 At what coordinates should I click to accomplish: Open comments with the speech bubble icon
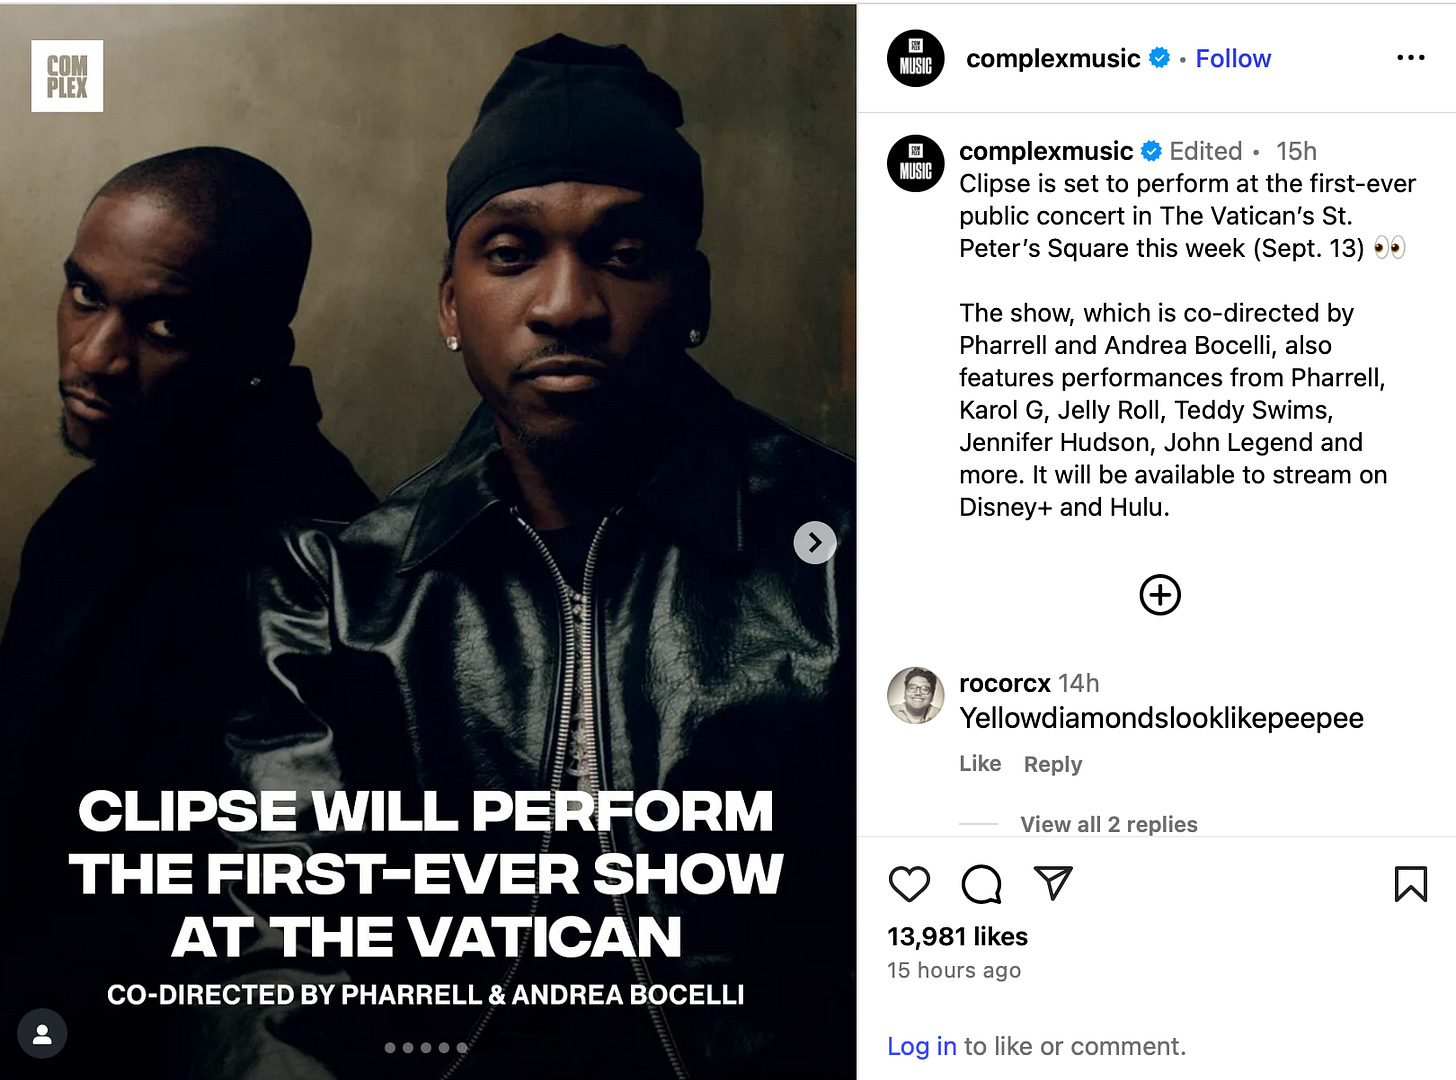(x=981, y=884)
